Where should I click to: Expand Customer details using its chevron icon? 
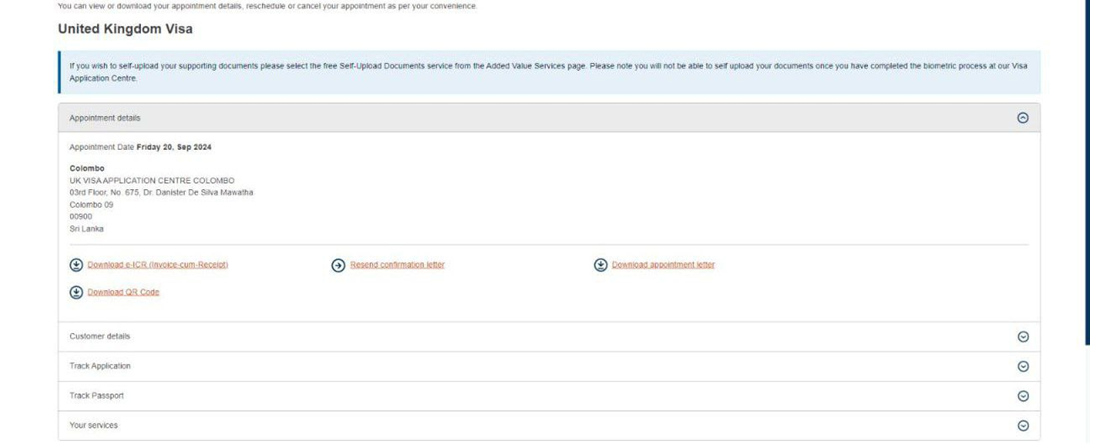point(1022,337)
